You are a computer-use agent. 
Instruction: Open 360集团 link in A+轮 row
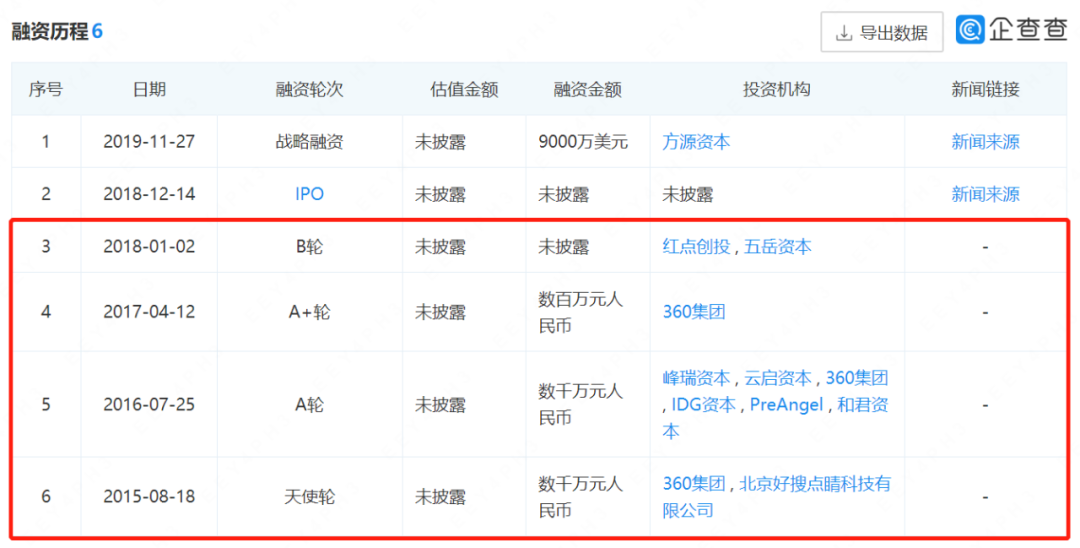click(693, 312)
